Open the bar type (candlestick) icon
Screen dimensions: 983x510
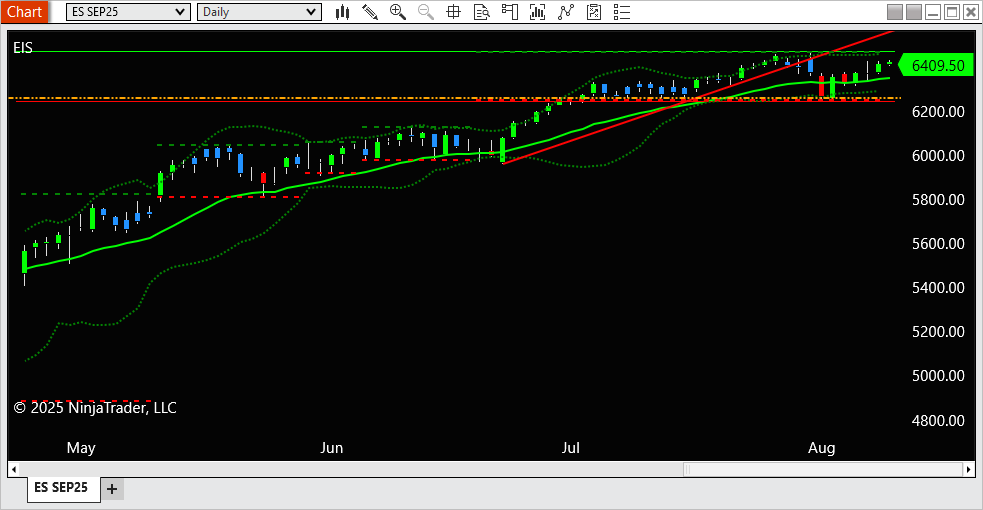pyautogui.click(x=342, y=12)
